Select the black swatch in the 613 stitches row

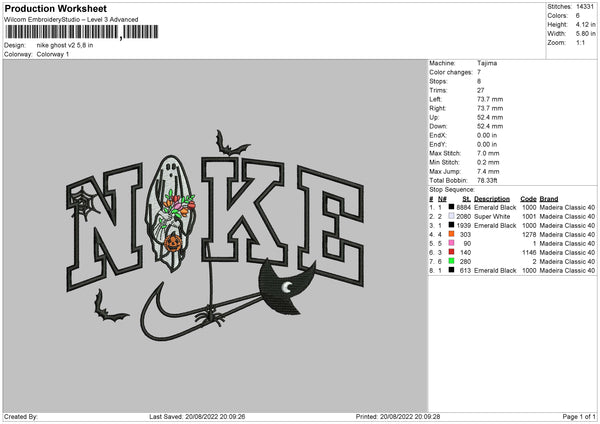pyautogui.click(x=452, y=270)
